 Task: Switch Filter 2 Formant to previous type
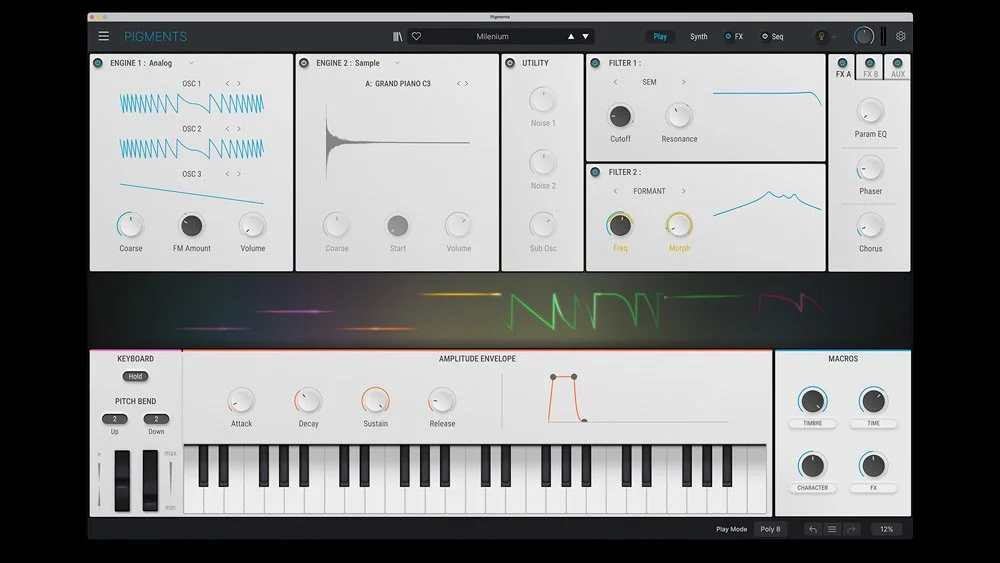[615, 191]
